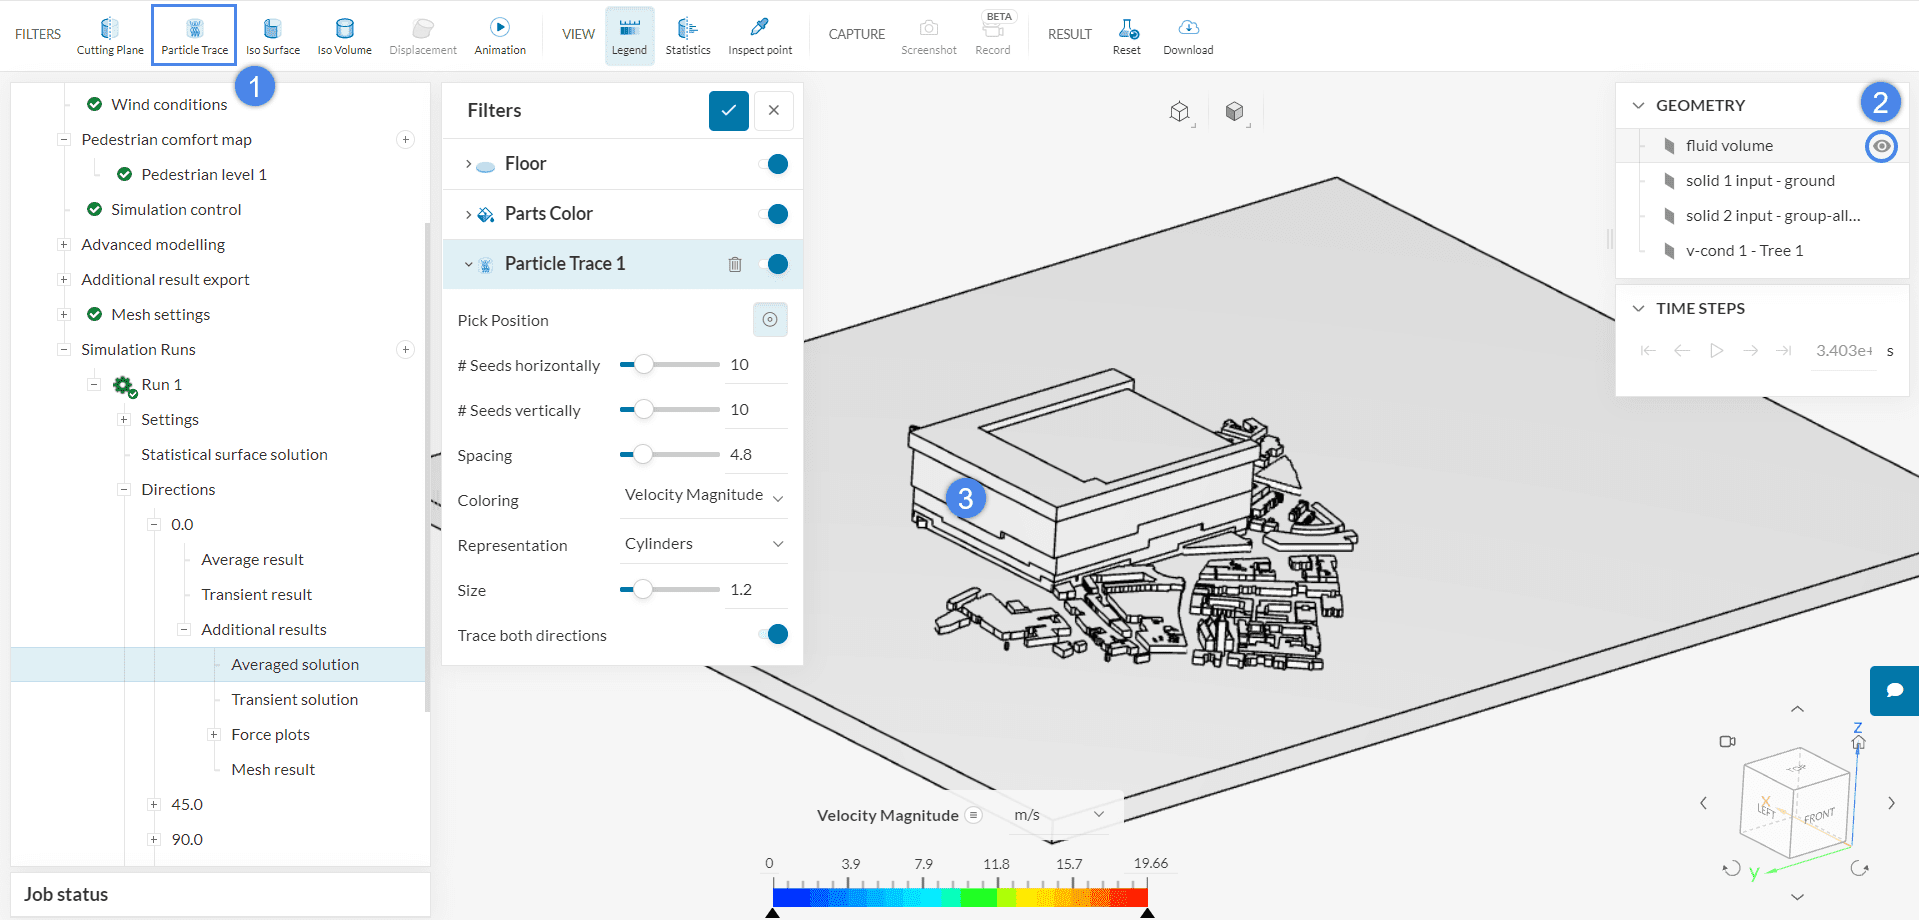
Task: Activate the Inspect point tool
Action: (760, 35)
